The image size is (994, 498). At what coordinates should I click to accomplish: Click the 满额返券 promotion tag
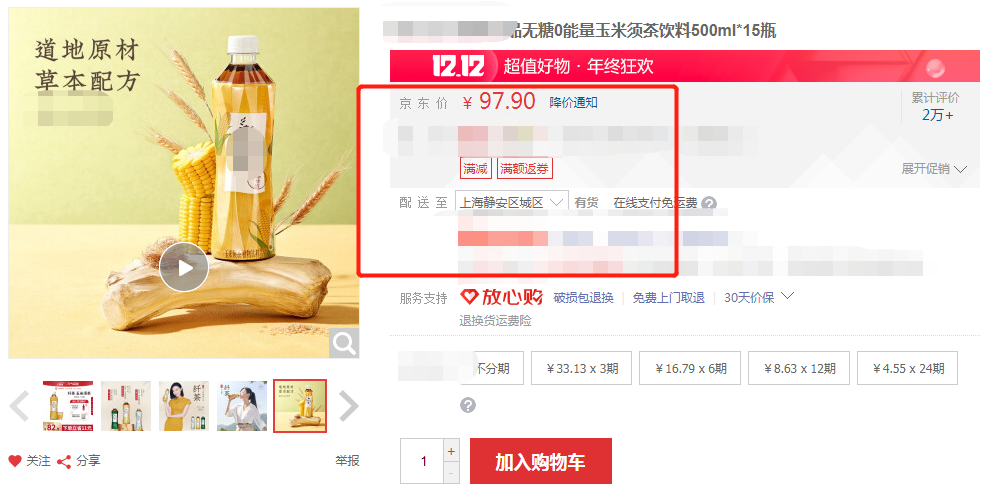tap(524, 169)
